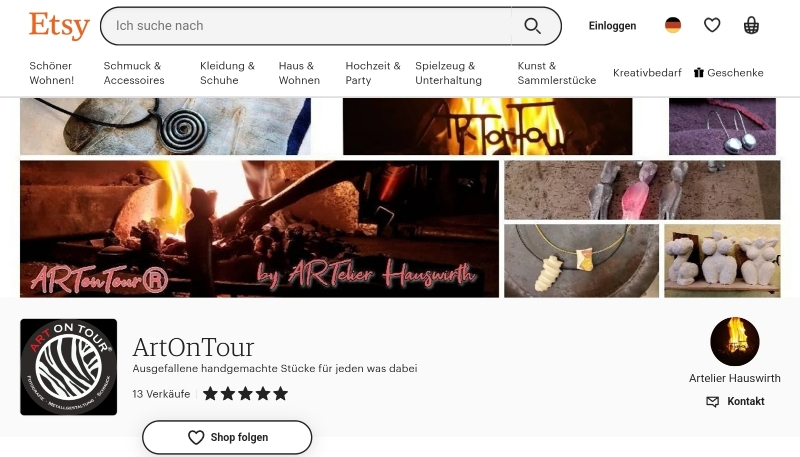800x457 pixels.
Task: Open the Kleidung & Schuhe menu
Action: 227,73
